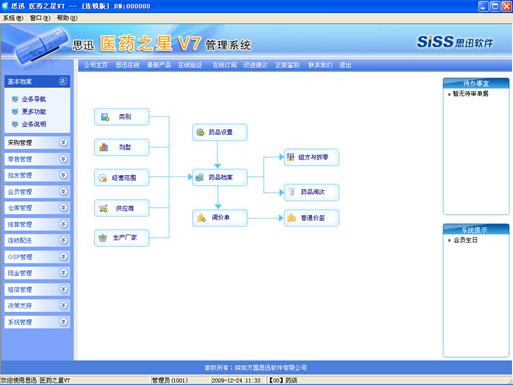Open the 经营范围 business scope node
The width and height of the screenshot is (513, 385).
(122, 178)
